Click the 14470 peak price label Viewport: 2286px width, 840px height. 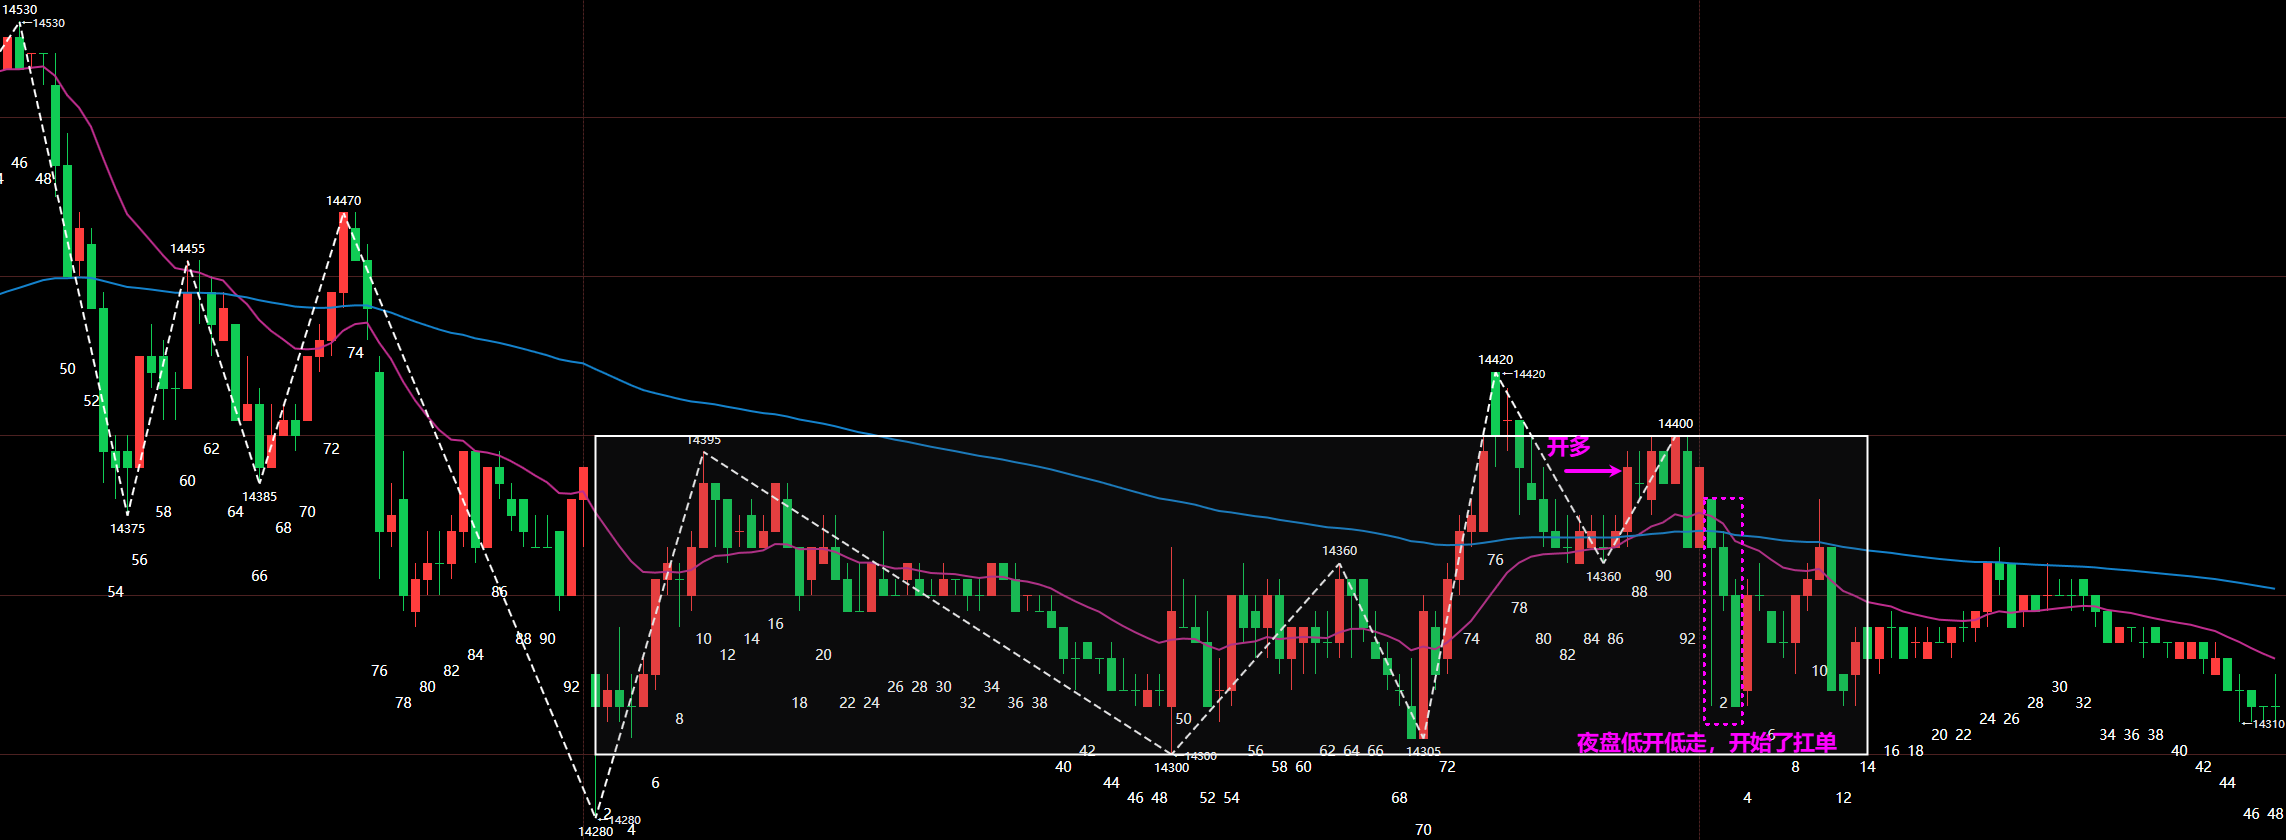click(344, 201)
